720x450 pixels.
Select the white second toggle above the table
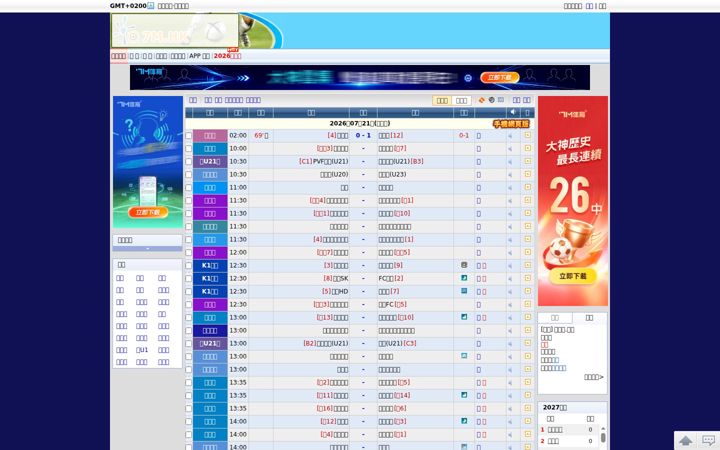pos(461,101)
